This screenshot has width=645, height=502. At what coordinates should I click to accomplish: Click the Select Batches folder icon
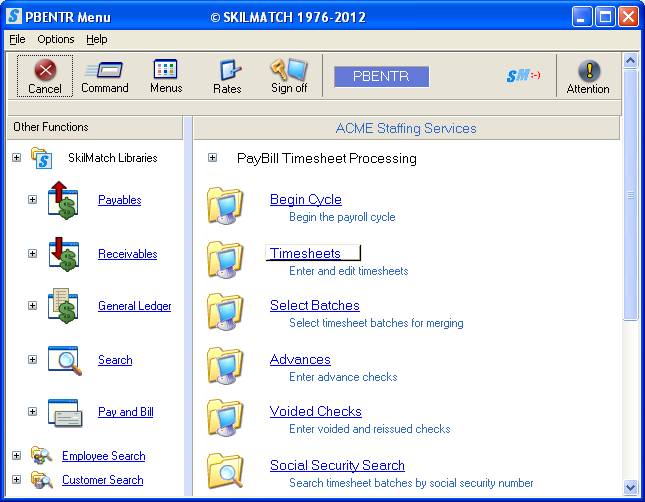[225, 311]
